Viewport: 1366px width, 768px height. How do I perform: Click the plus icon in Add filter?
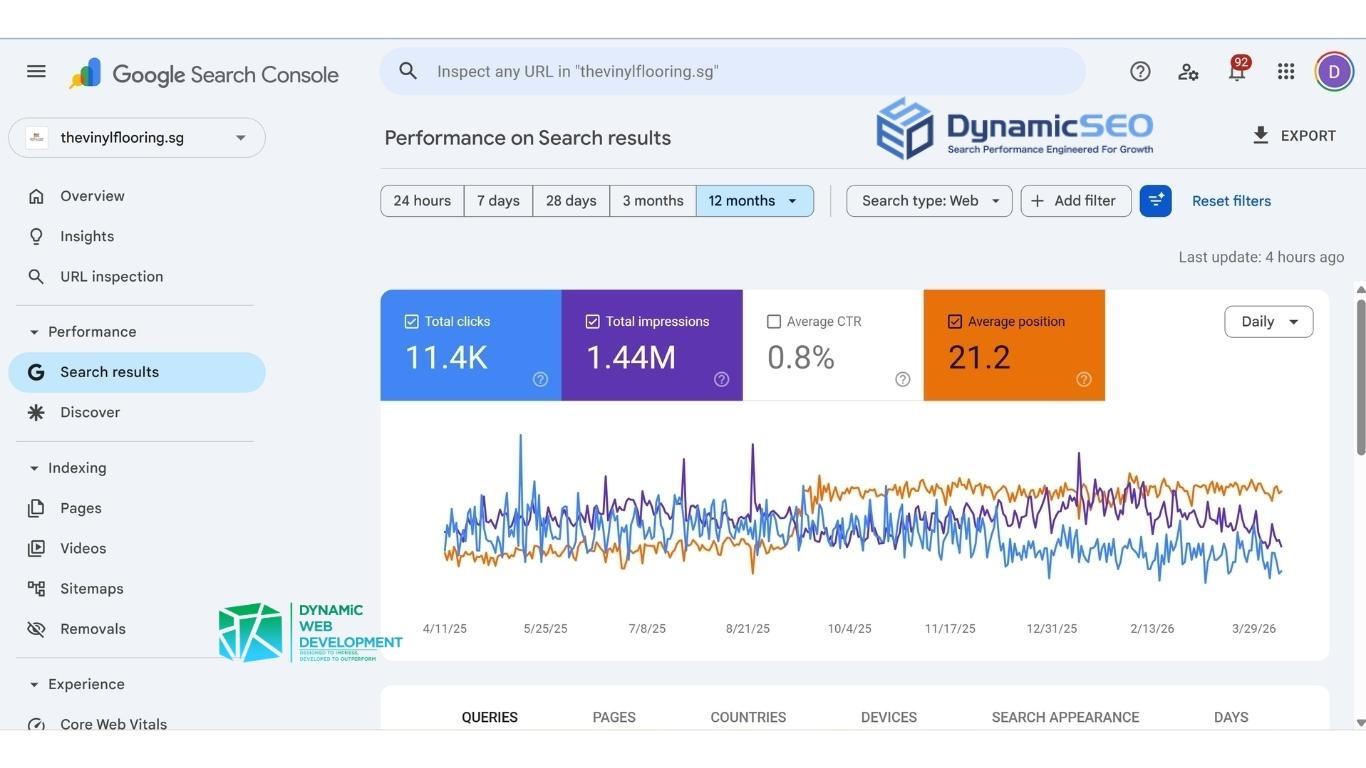click(x=1037, y=201)
